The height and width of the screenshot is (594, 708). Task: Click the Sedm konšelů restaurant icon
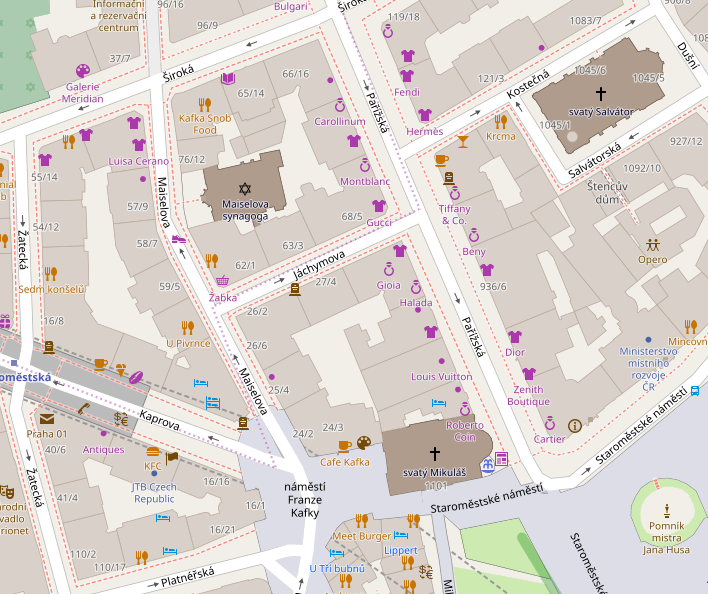51,274
